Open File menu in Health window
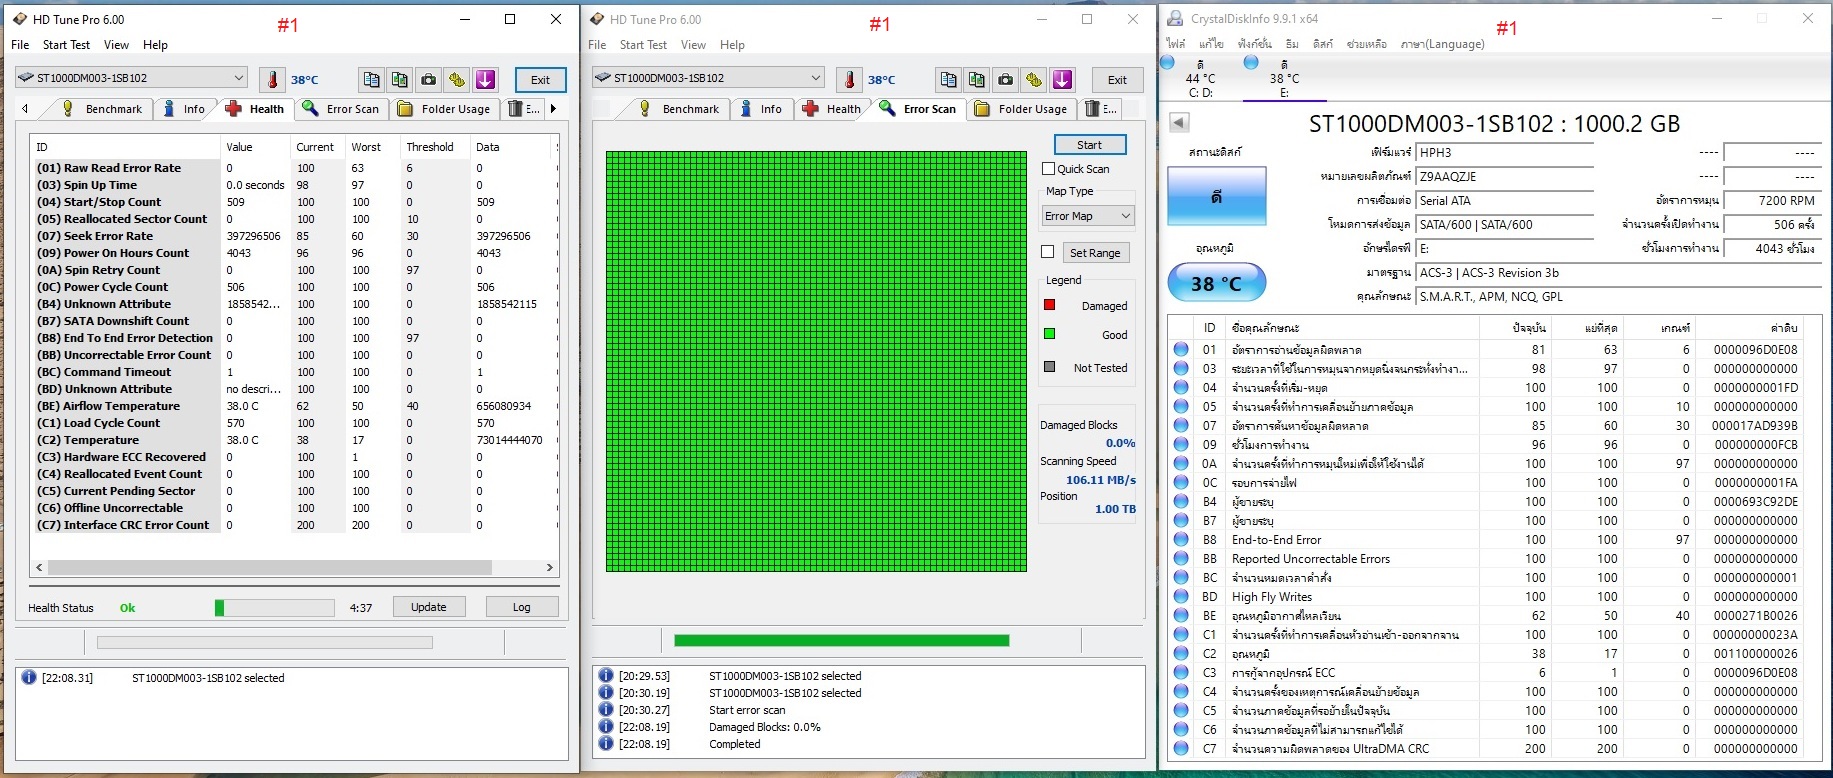Screen dimensions: 1833x778 coord(20,45)
